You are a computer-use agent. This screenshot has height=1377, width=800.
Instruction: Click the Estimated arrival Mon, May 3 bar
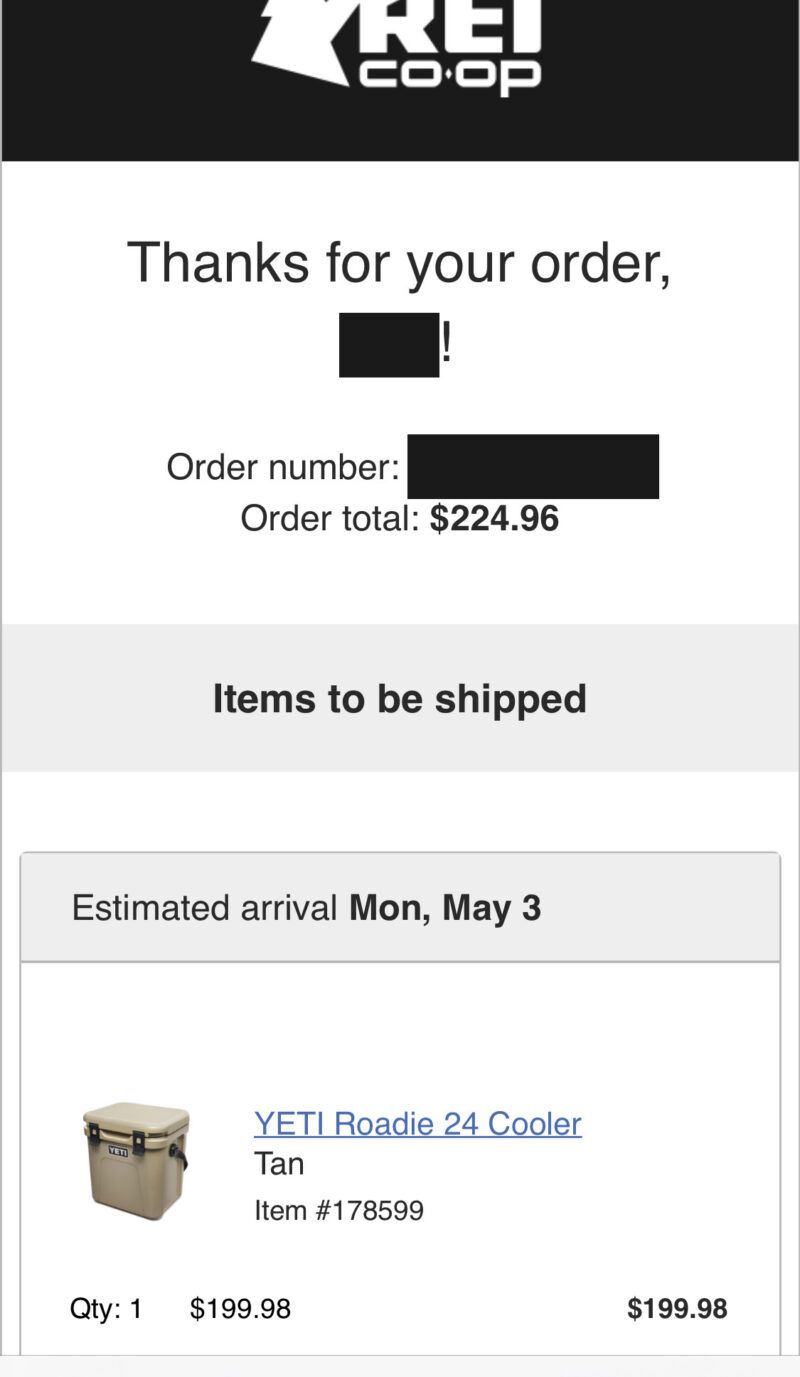point(400,908)
